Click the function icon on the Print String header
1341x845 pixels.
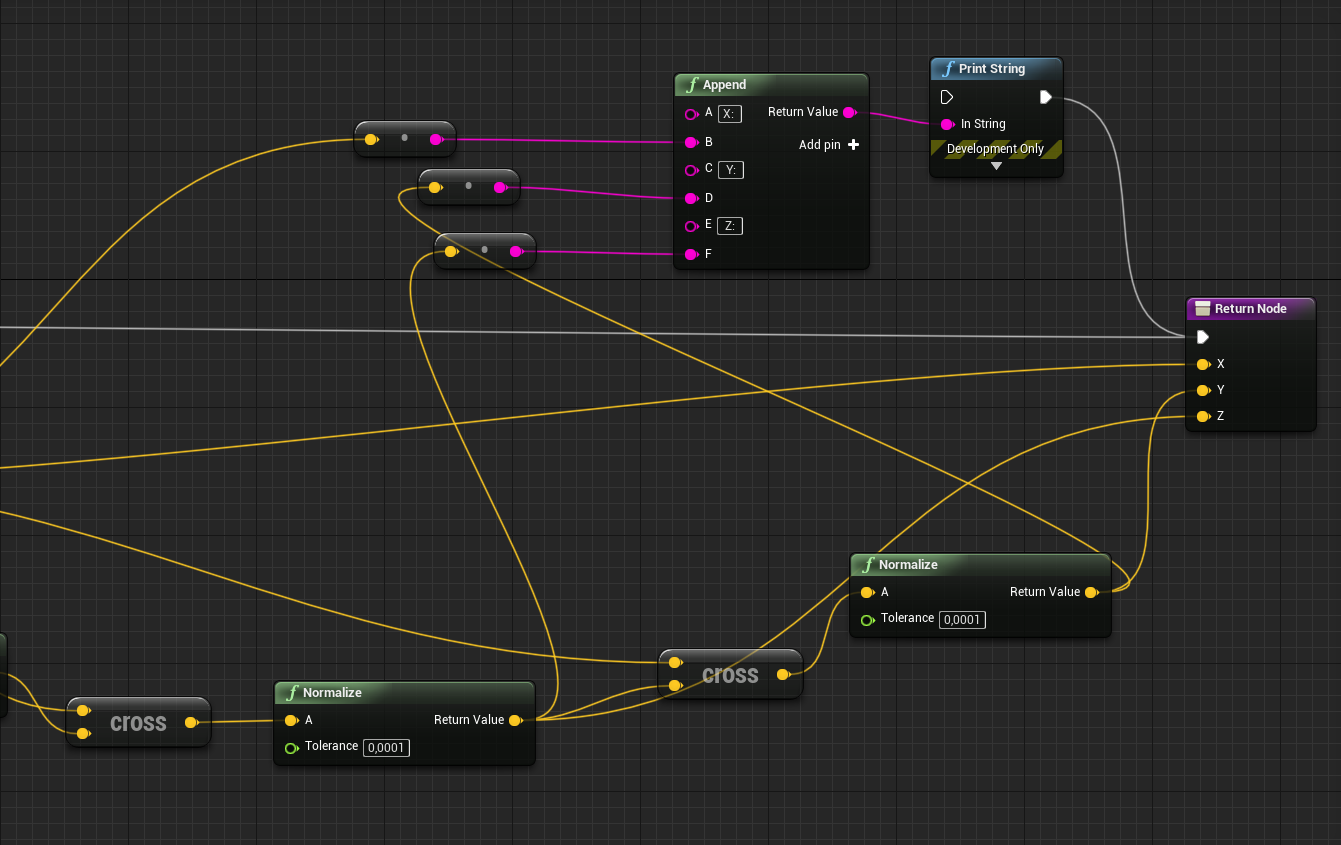tap(947, 69)
